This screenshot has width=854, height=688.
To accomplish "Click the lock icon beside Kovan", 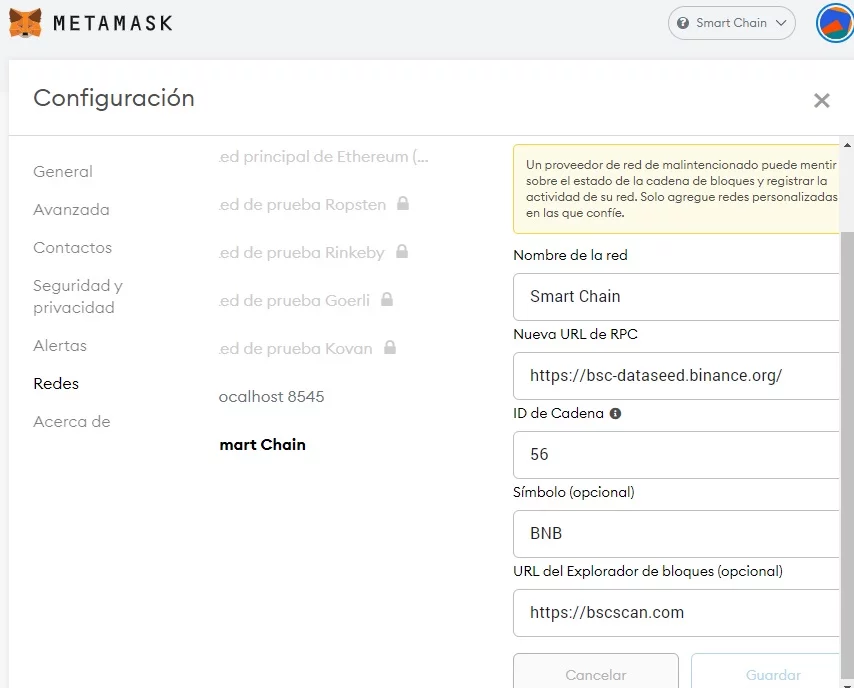I will pos(390,347).
